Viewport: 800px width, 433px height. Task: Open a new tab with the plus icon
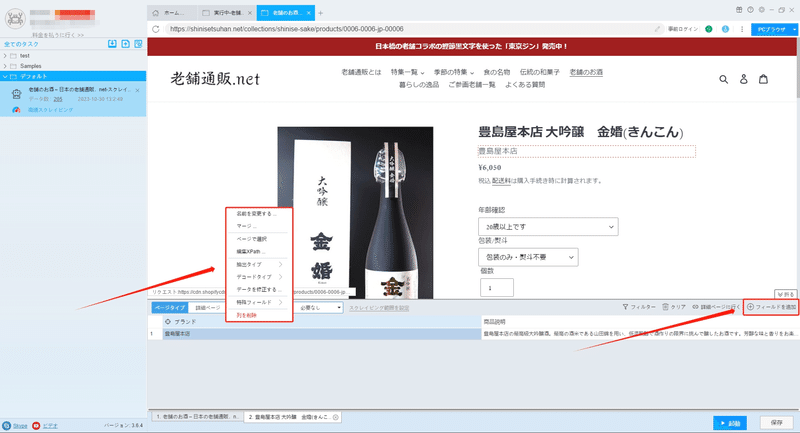(320, 13)
